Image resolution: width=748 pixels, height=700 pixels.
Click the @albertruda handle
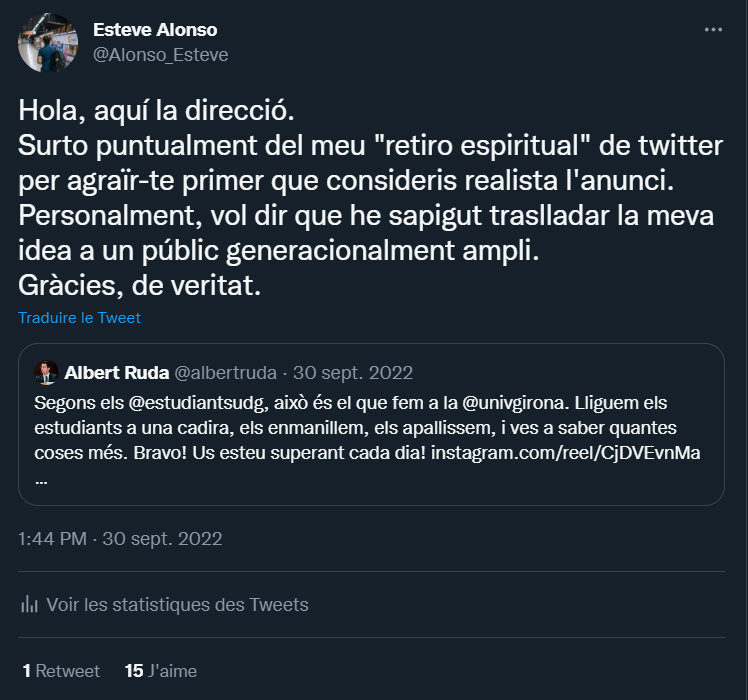coord(224,373)
